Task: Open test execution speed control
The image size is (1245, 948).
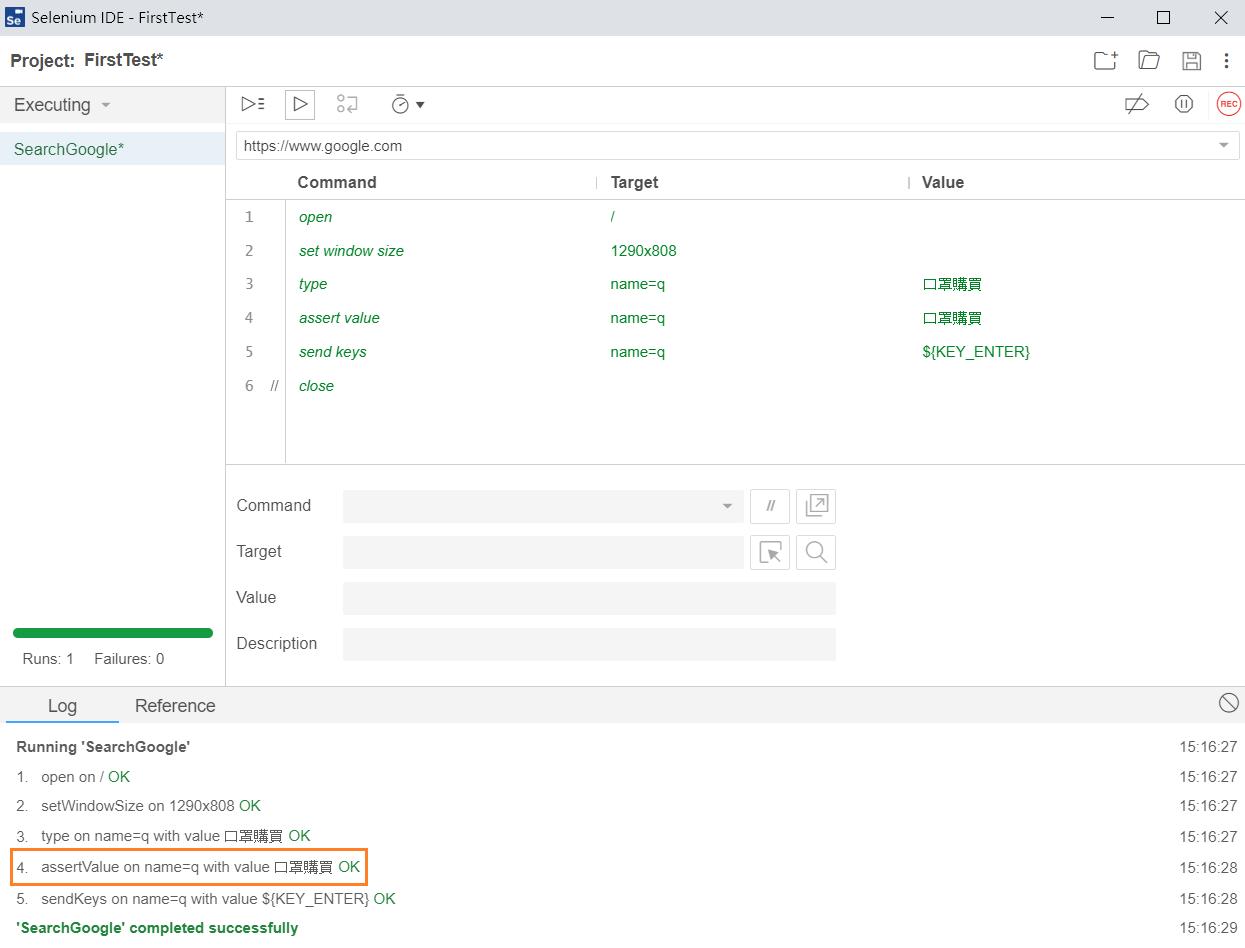Action: 401,104
